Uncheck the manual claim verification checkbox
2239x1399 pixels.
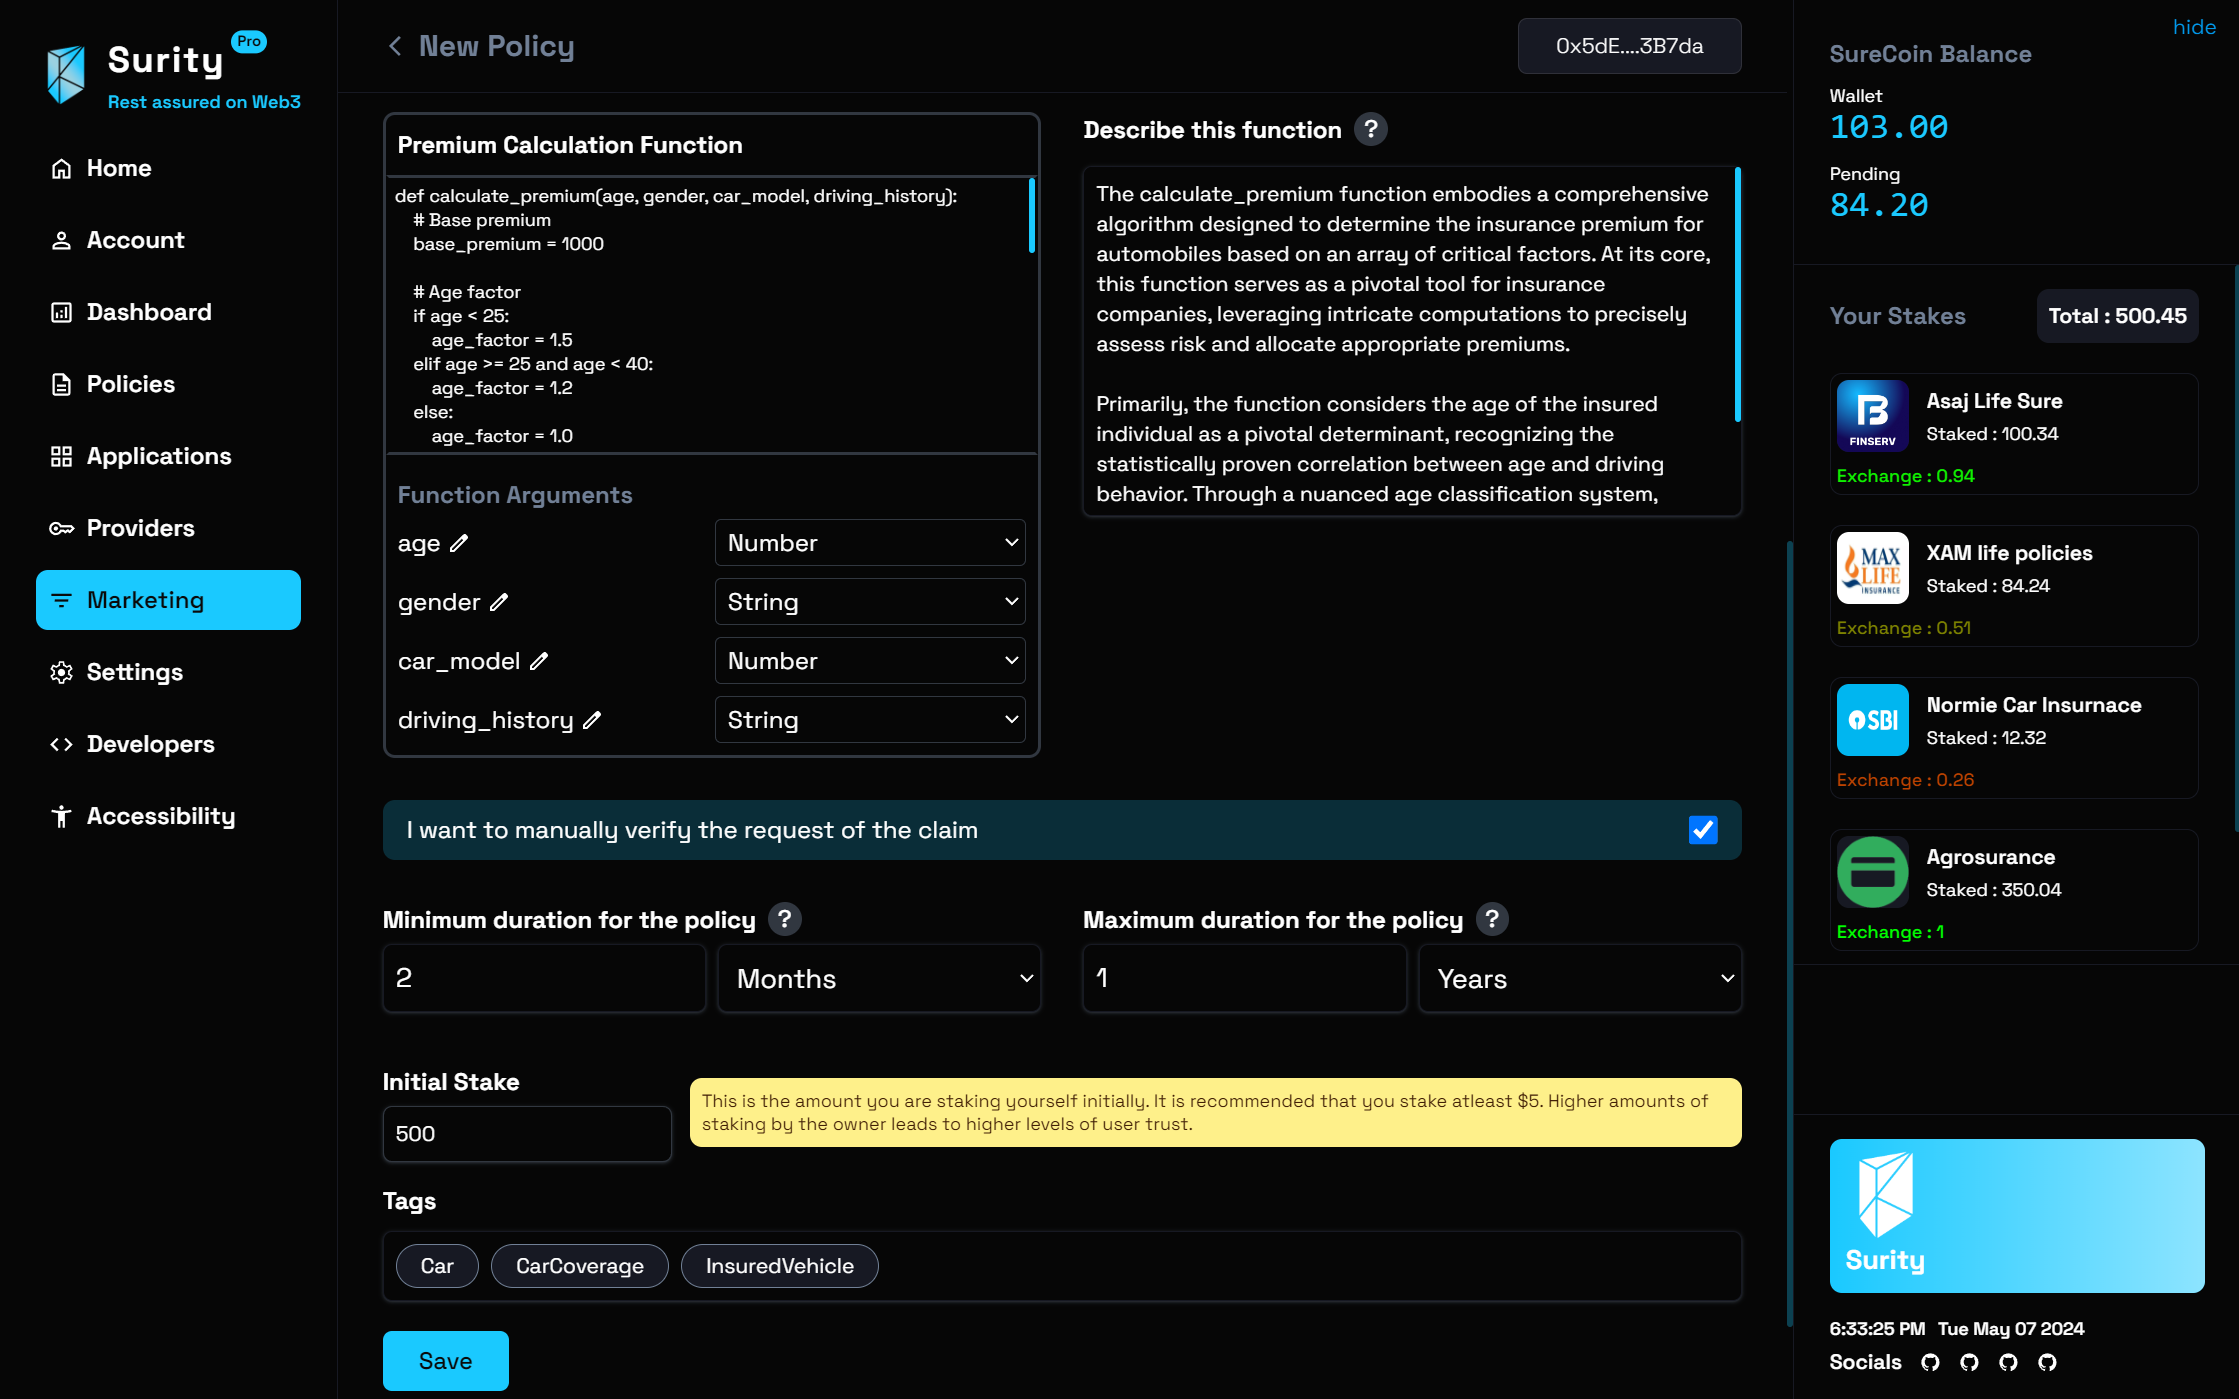1702,830
